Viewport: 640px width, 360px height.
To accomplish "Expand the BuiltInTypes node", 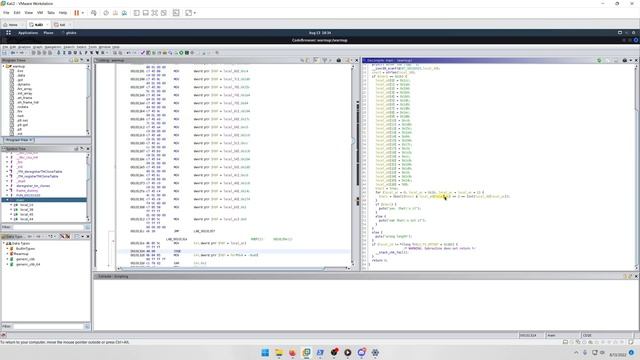I will 7,249.
